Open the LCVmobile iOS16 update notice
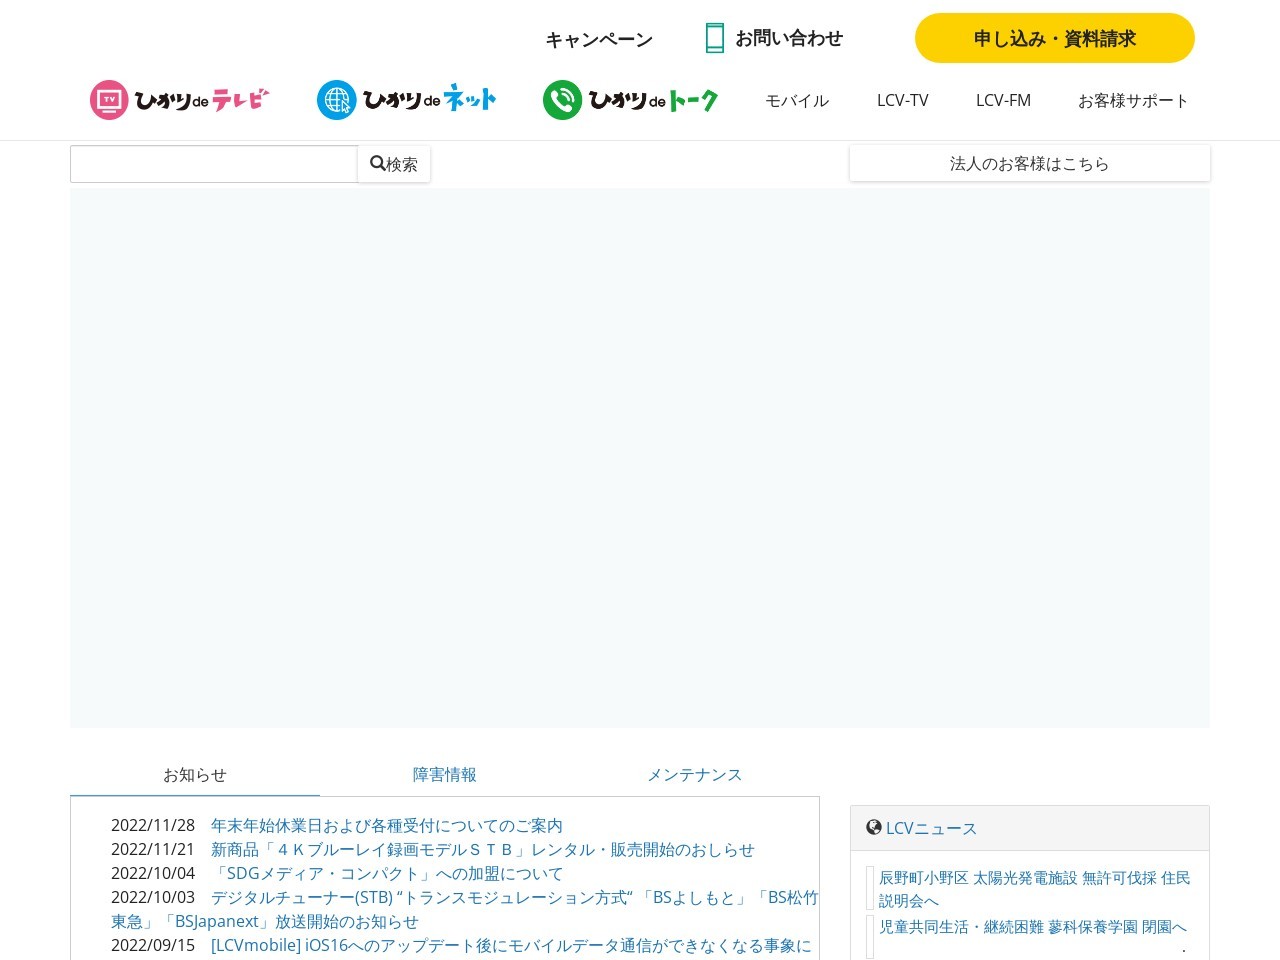This screenshot has height=960, width=1280. (x=511, y=946)
